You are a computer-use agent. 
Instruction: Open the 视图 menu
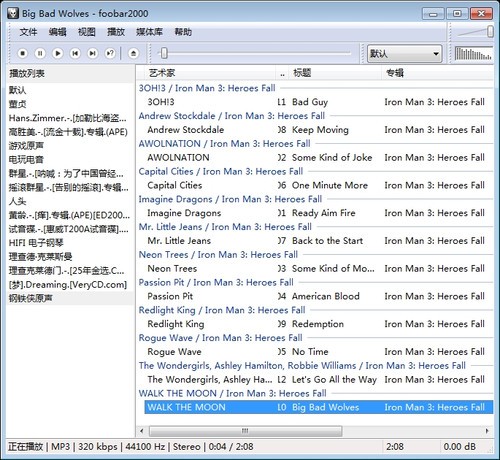(x=87, y=32)
